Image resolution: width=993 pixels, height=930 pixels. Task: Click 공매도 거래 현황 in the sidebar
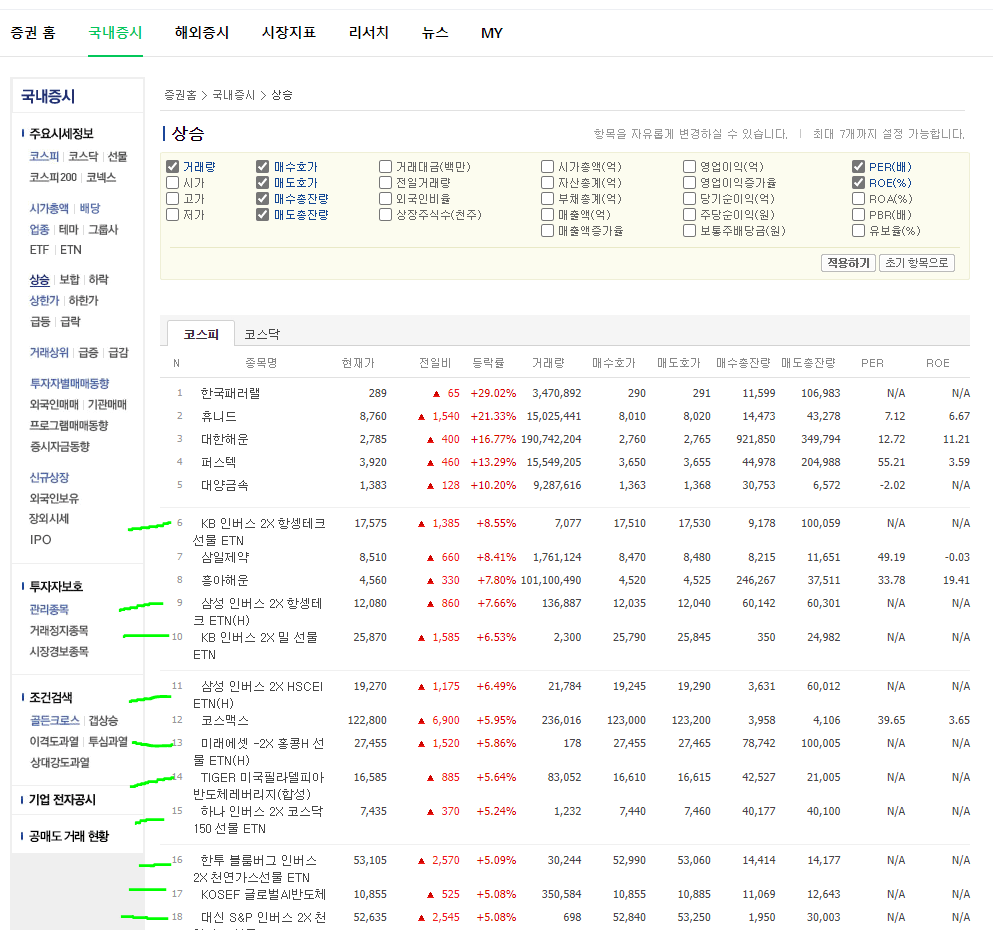69,837
